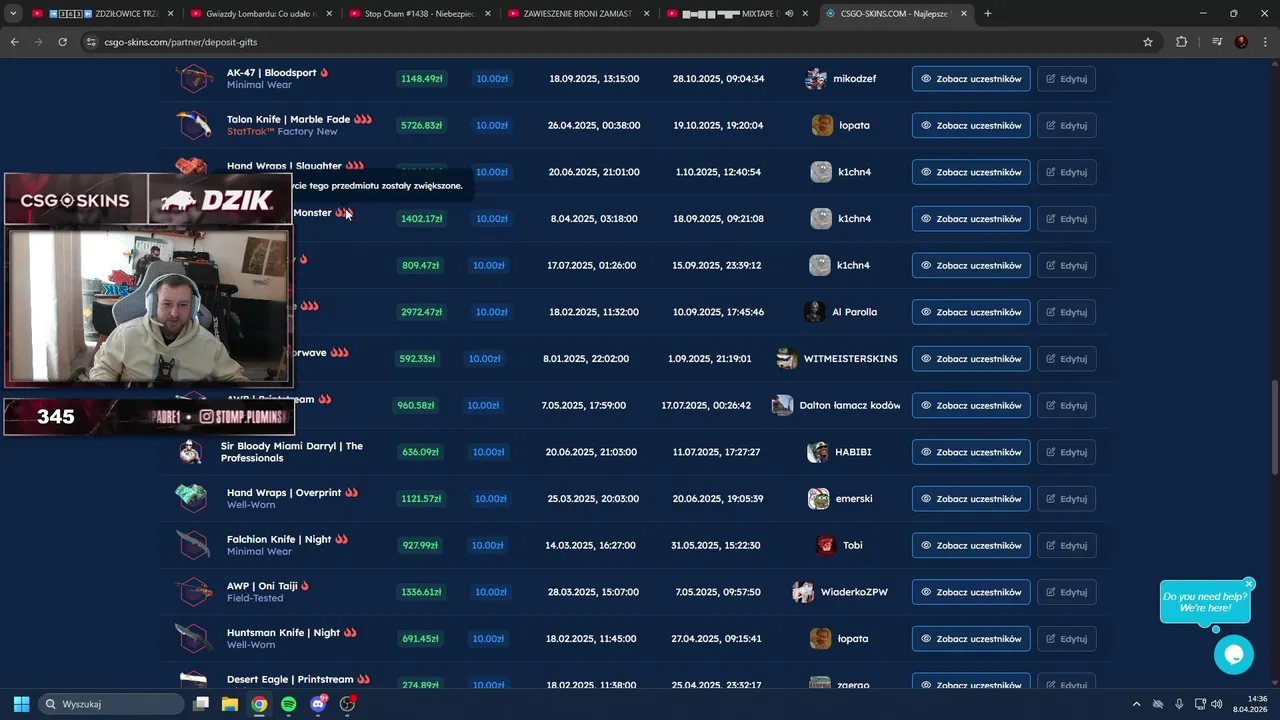Click Edytuj for AK-47 Bloodsport
The height and width of the screenshot is (720, 1280).
[x=1066, y=79]
